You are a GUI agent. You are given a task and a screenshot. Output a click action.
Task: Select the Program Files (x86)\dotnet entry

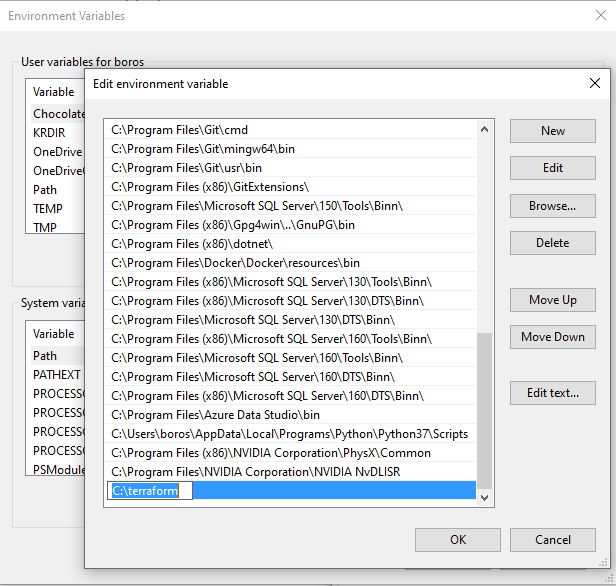[290, 244]
